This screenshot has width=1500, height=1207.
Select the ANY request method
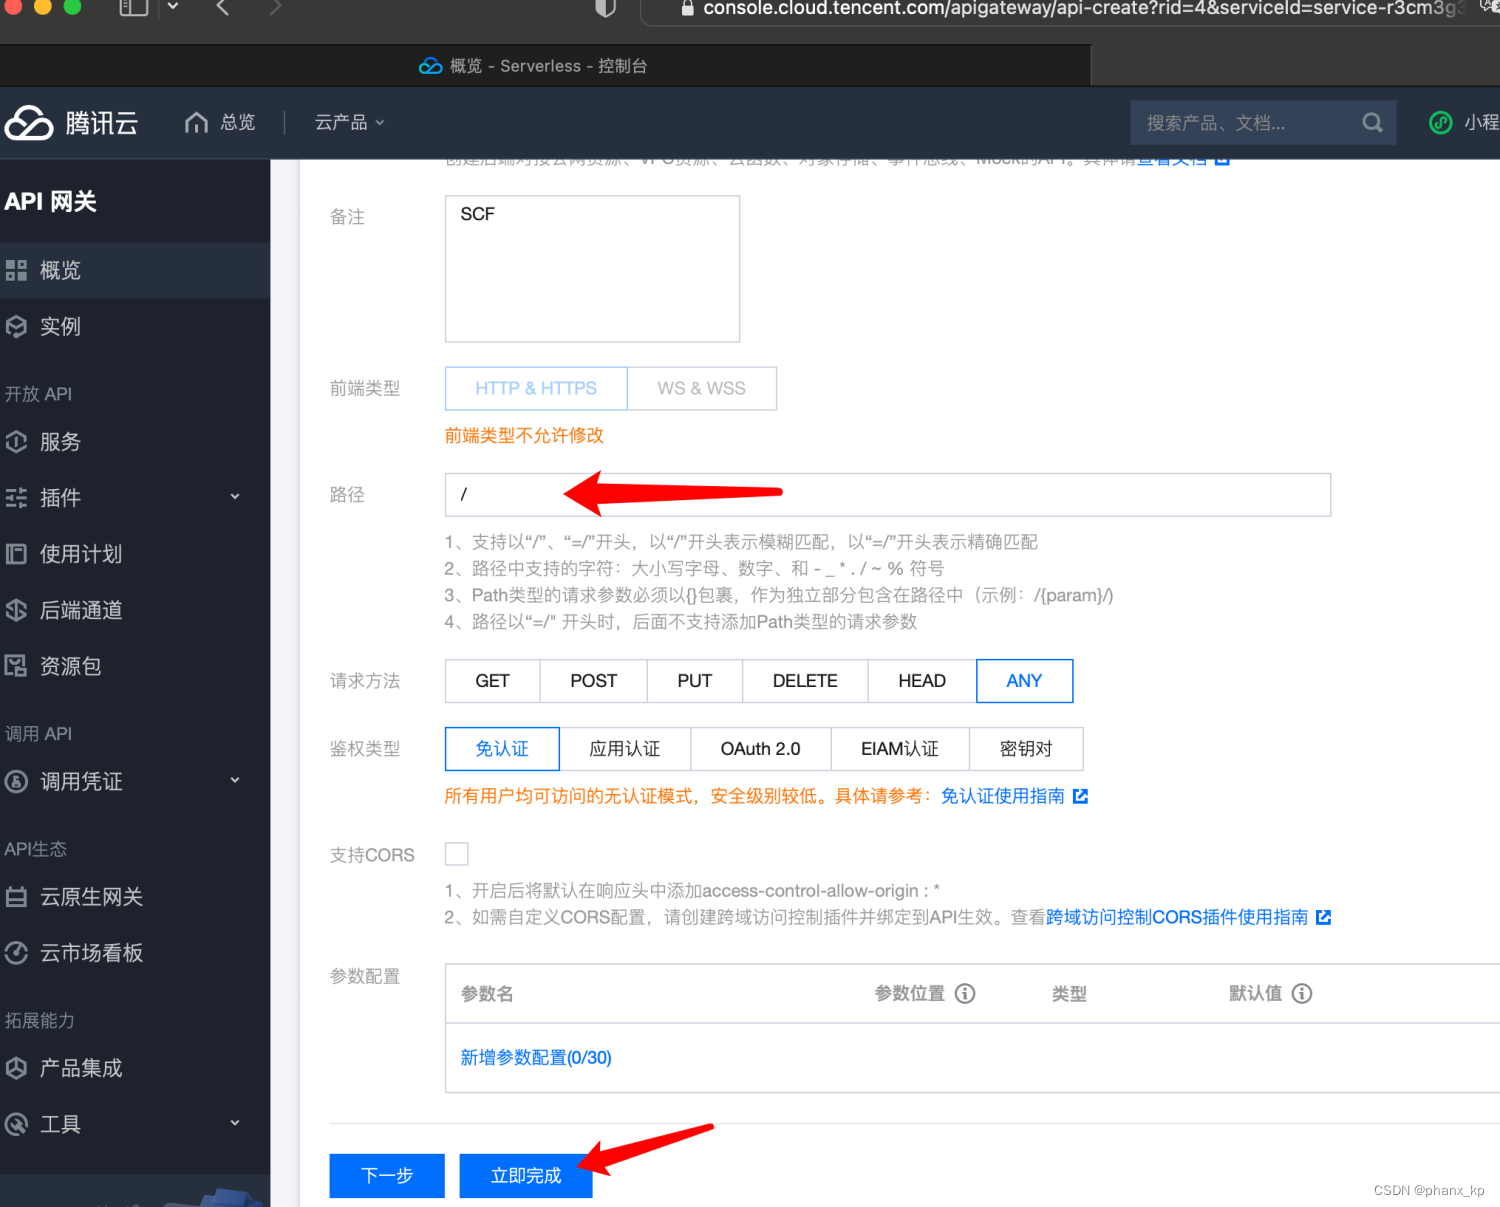(x=1024, y=681)
